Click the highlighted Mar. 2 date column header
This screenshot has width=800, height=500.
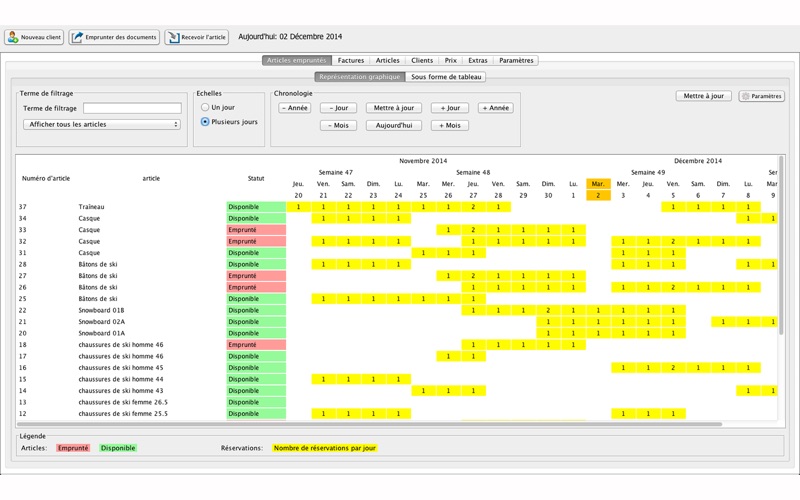coord(598,189)
